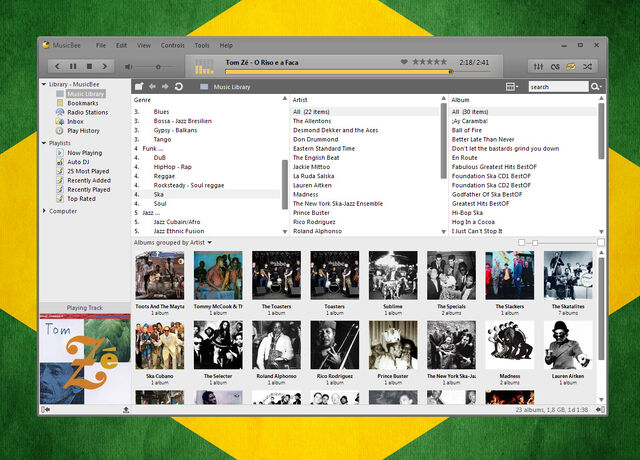Open the Now Playing playlist

84,153
